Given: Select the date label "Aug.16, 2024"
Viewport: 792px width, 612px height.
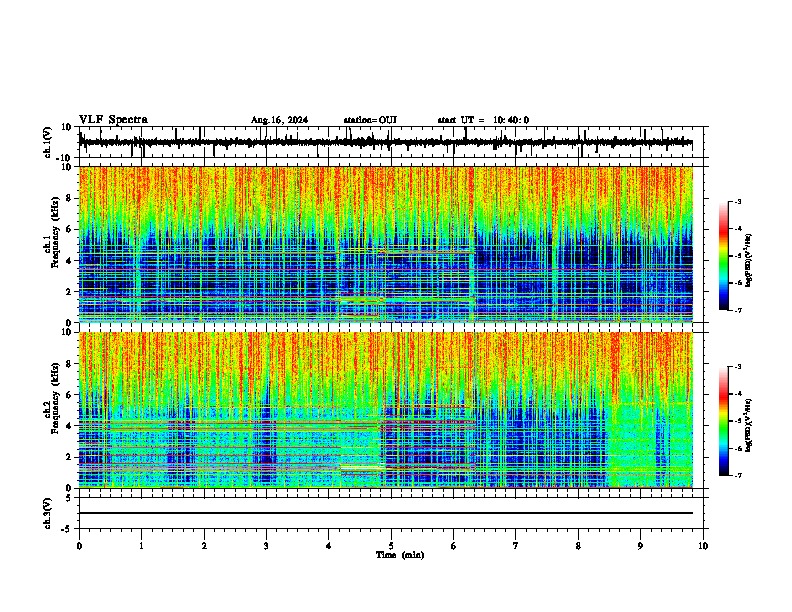Looking at the screenshot, I should tap(279, 120).
